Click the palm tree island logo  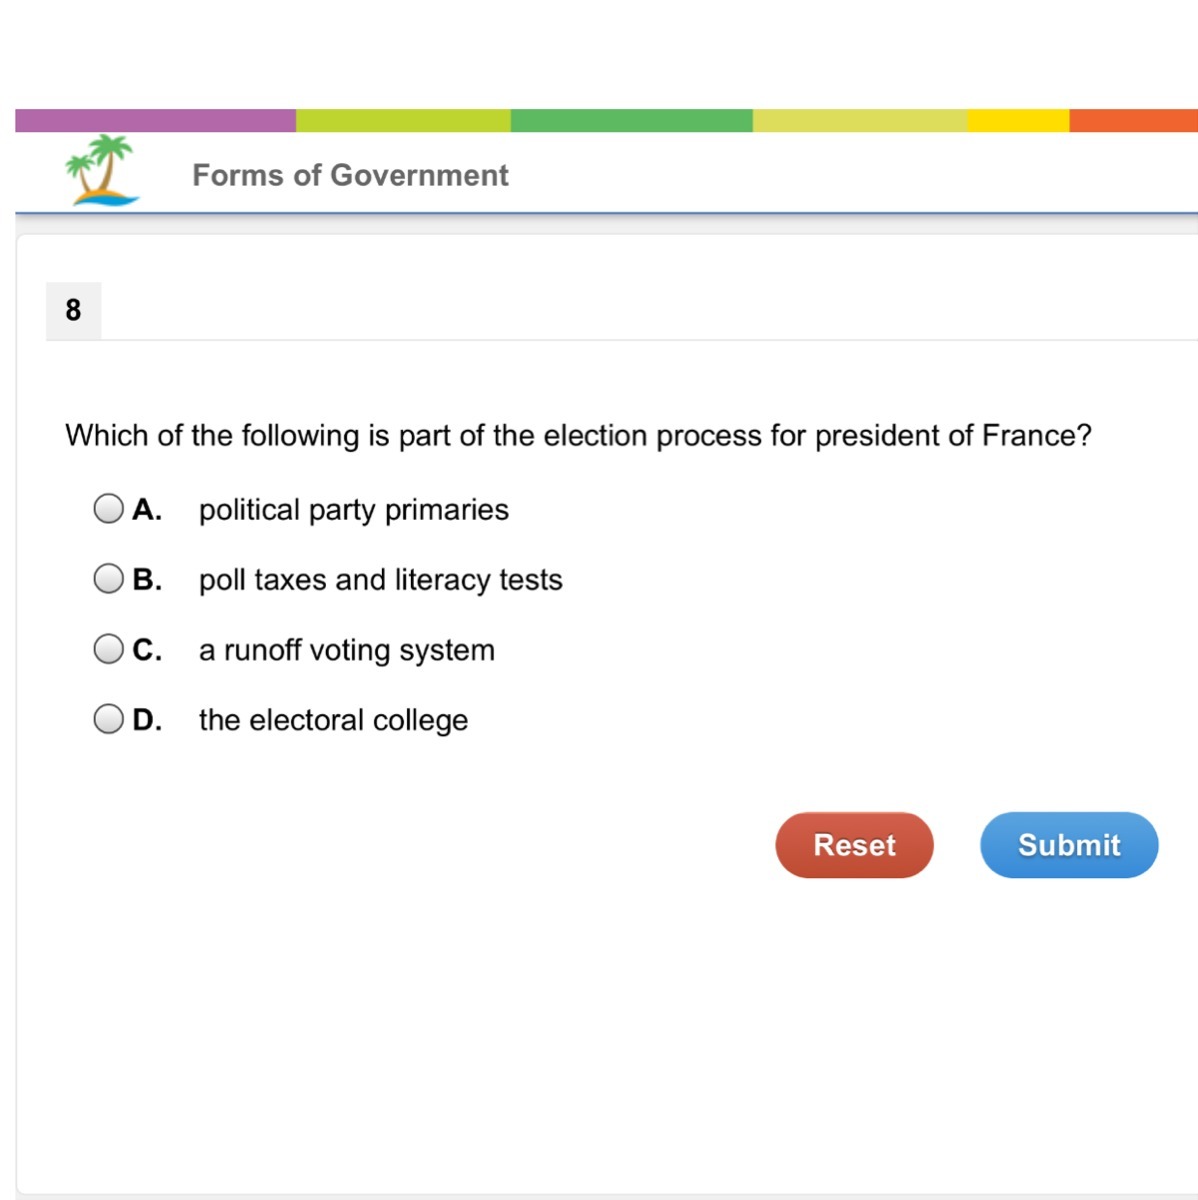[102, 170]
